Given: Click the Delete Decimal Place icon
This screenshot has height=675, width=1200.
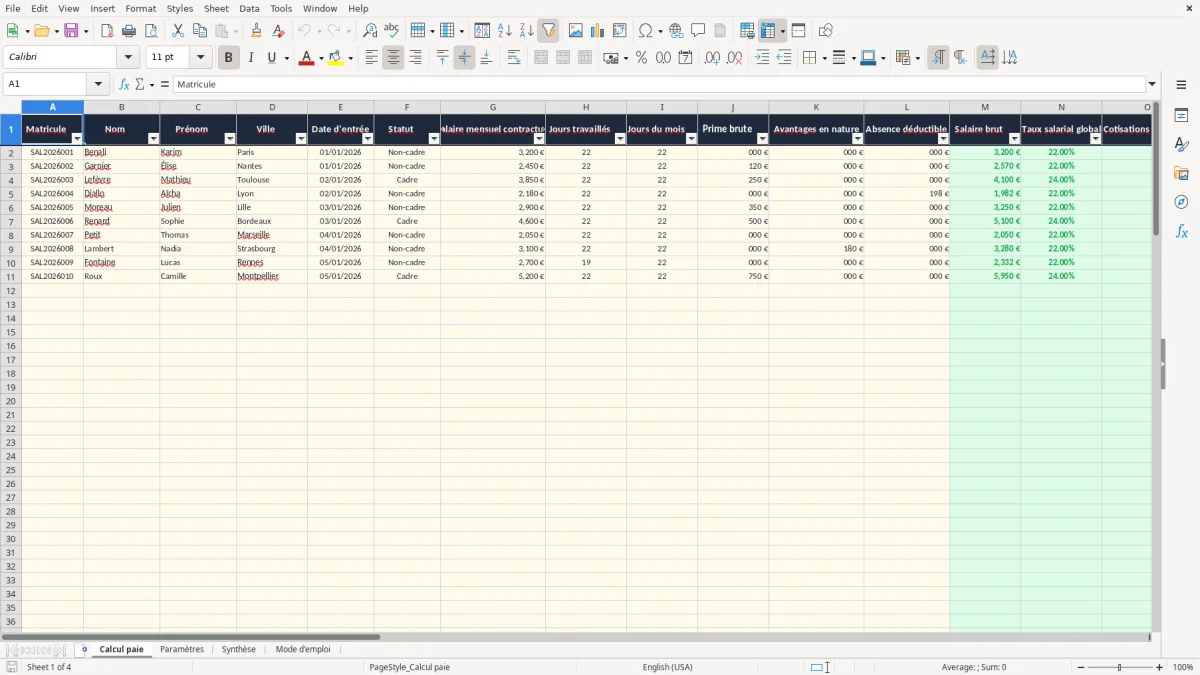Looking at the screenshot, I should click(x=734, y=58).
